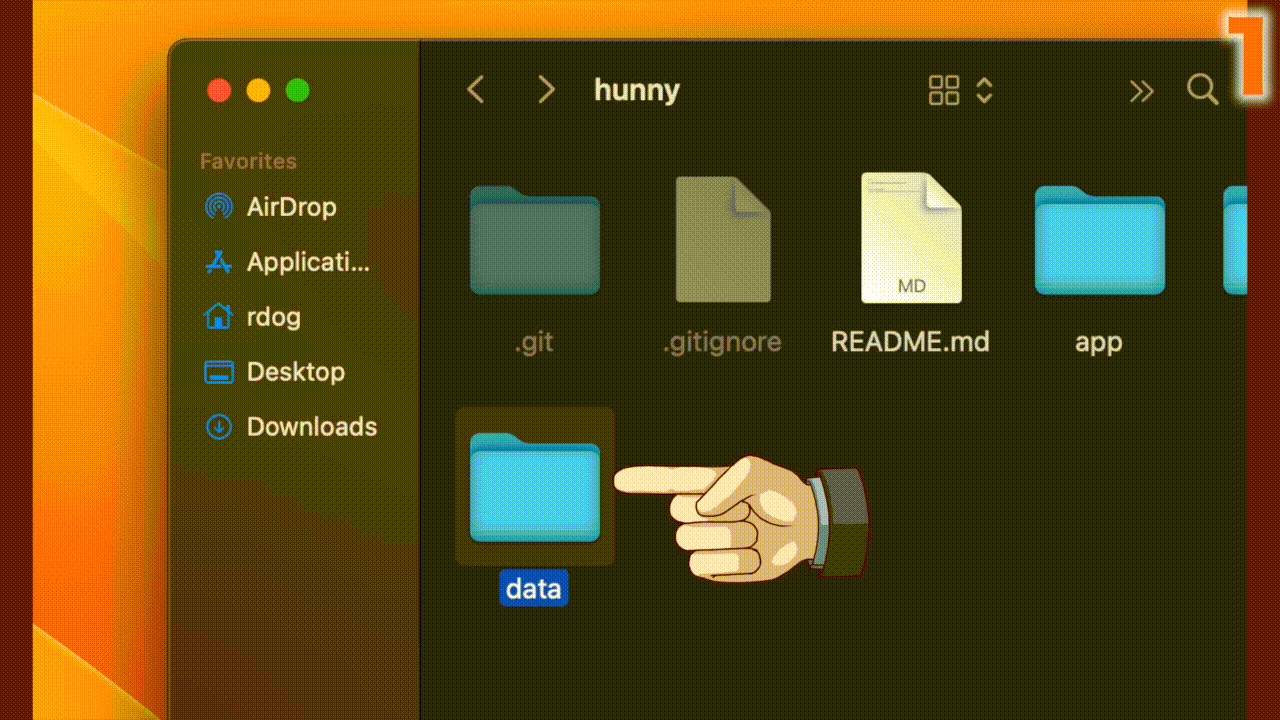This screenshot has height=720, width=1280.
Task: Open the view sorting dropdown next to grid icon
Action: click(x=984, y=90)
